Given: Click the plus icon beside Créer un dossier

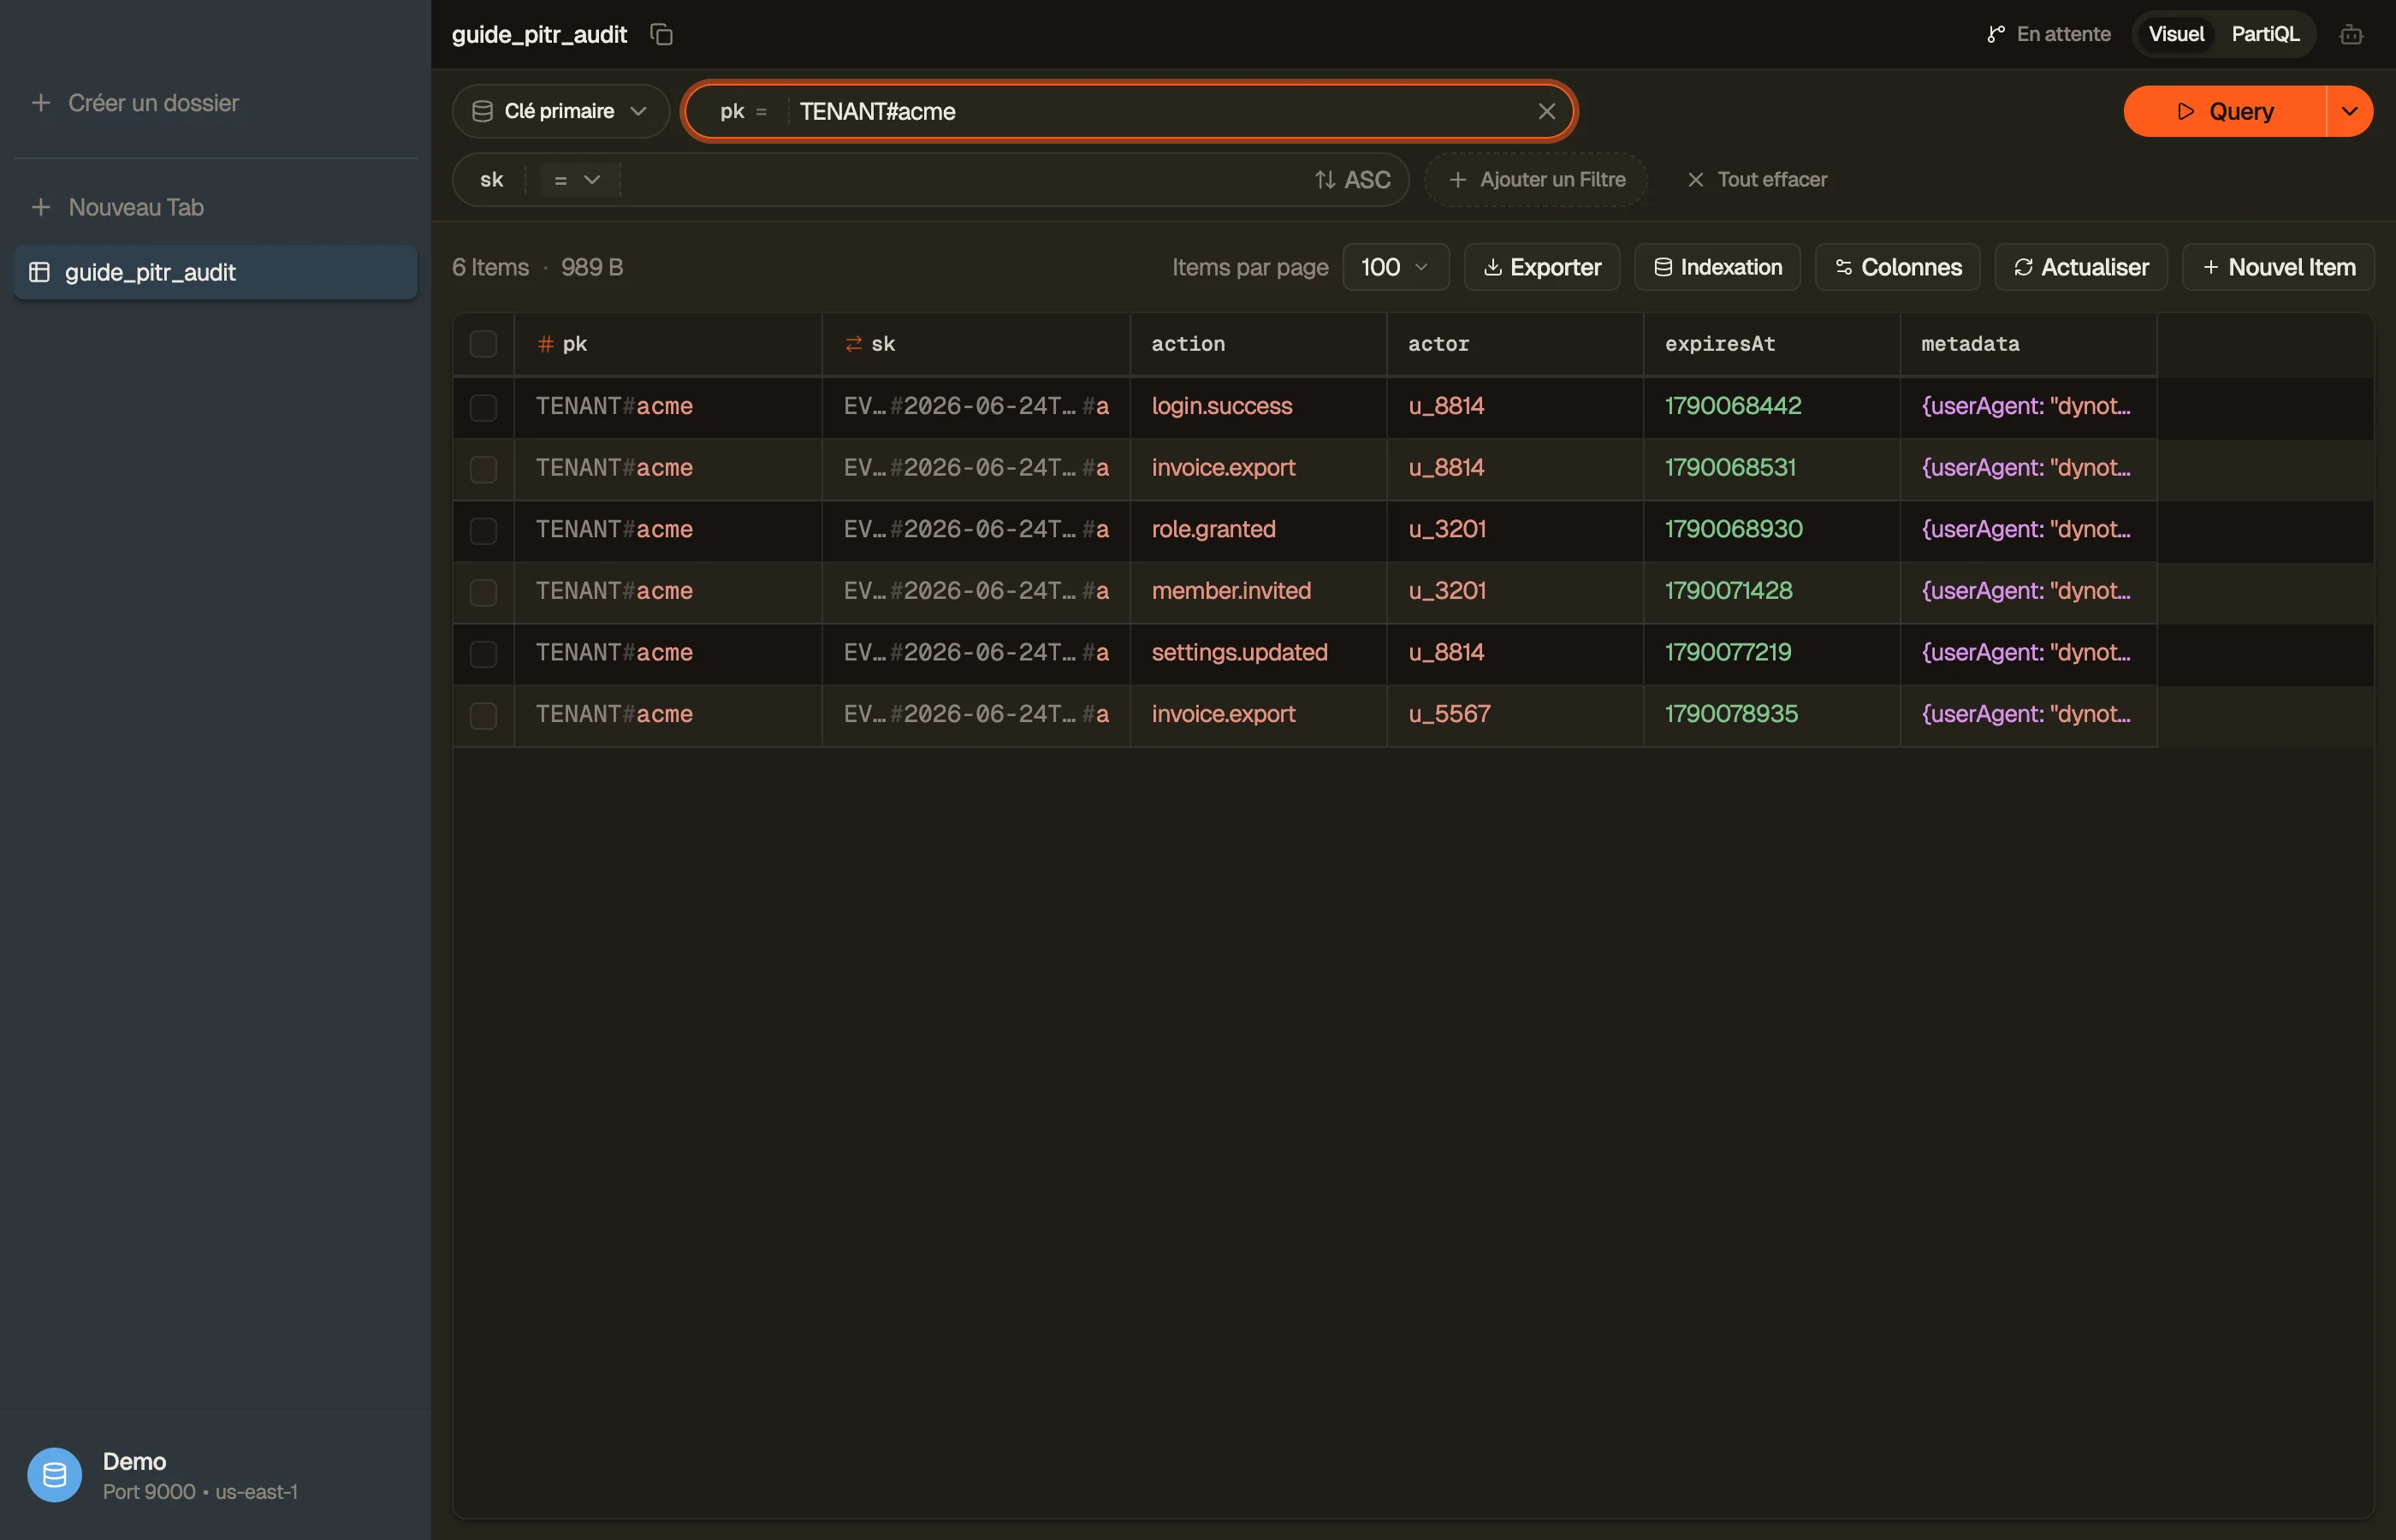Looking at the screenshot, I should (41, 103).
